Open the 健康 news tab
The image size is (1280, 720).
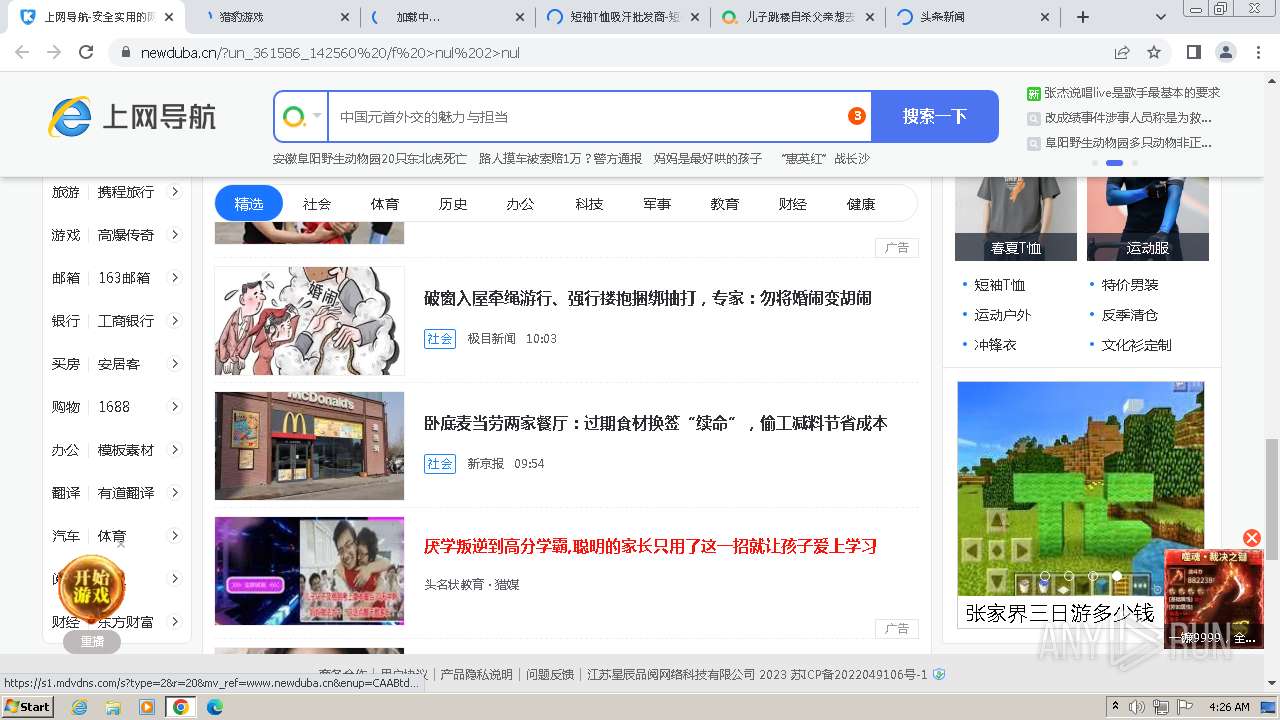click(861, 204)
